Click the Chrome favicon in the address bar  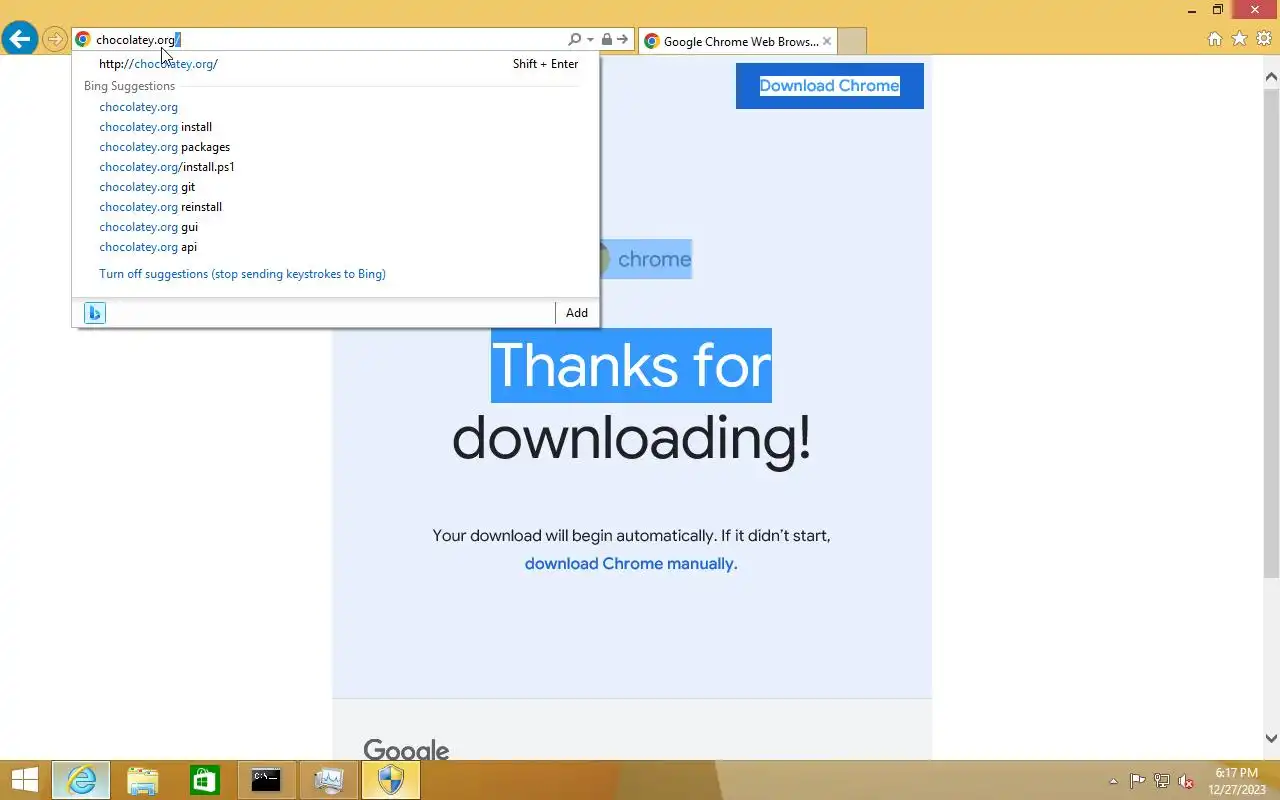pos(83,40)
